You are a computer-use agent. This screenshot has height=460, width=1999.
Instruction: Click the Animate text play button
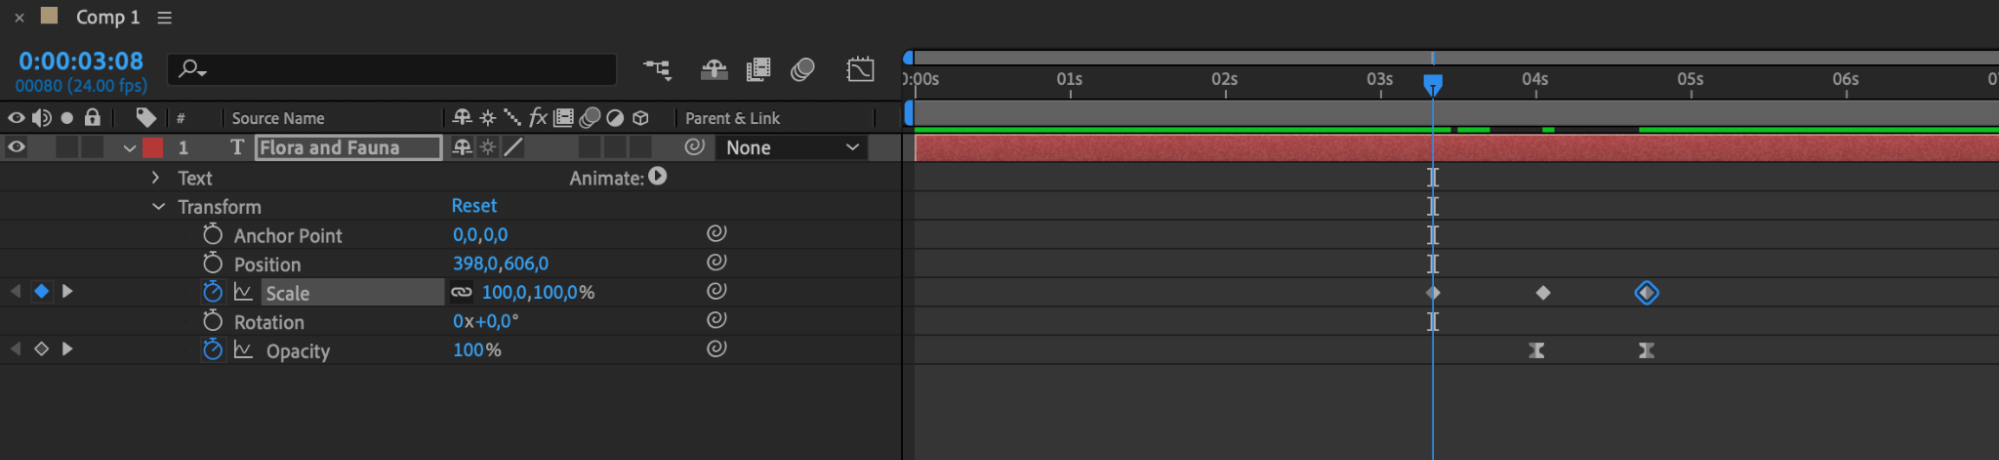[x=657, y=177]
